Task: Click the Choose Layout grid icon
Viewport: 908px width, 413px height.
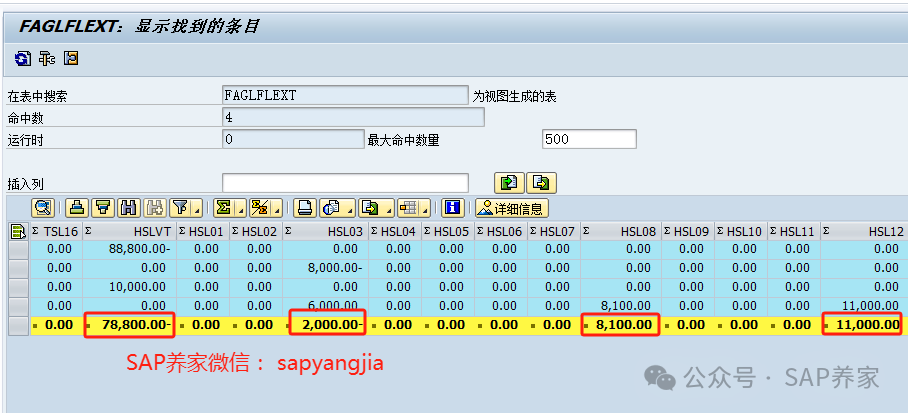Action: click(x=409, y=207)
